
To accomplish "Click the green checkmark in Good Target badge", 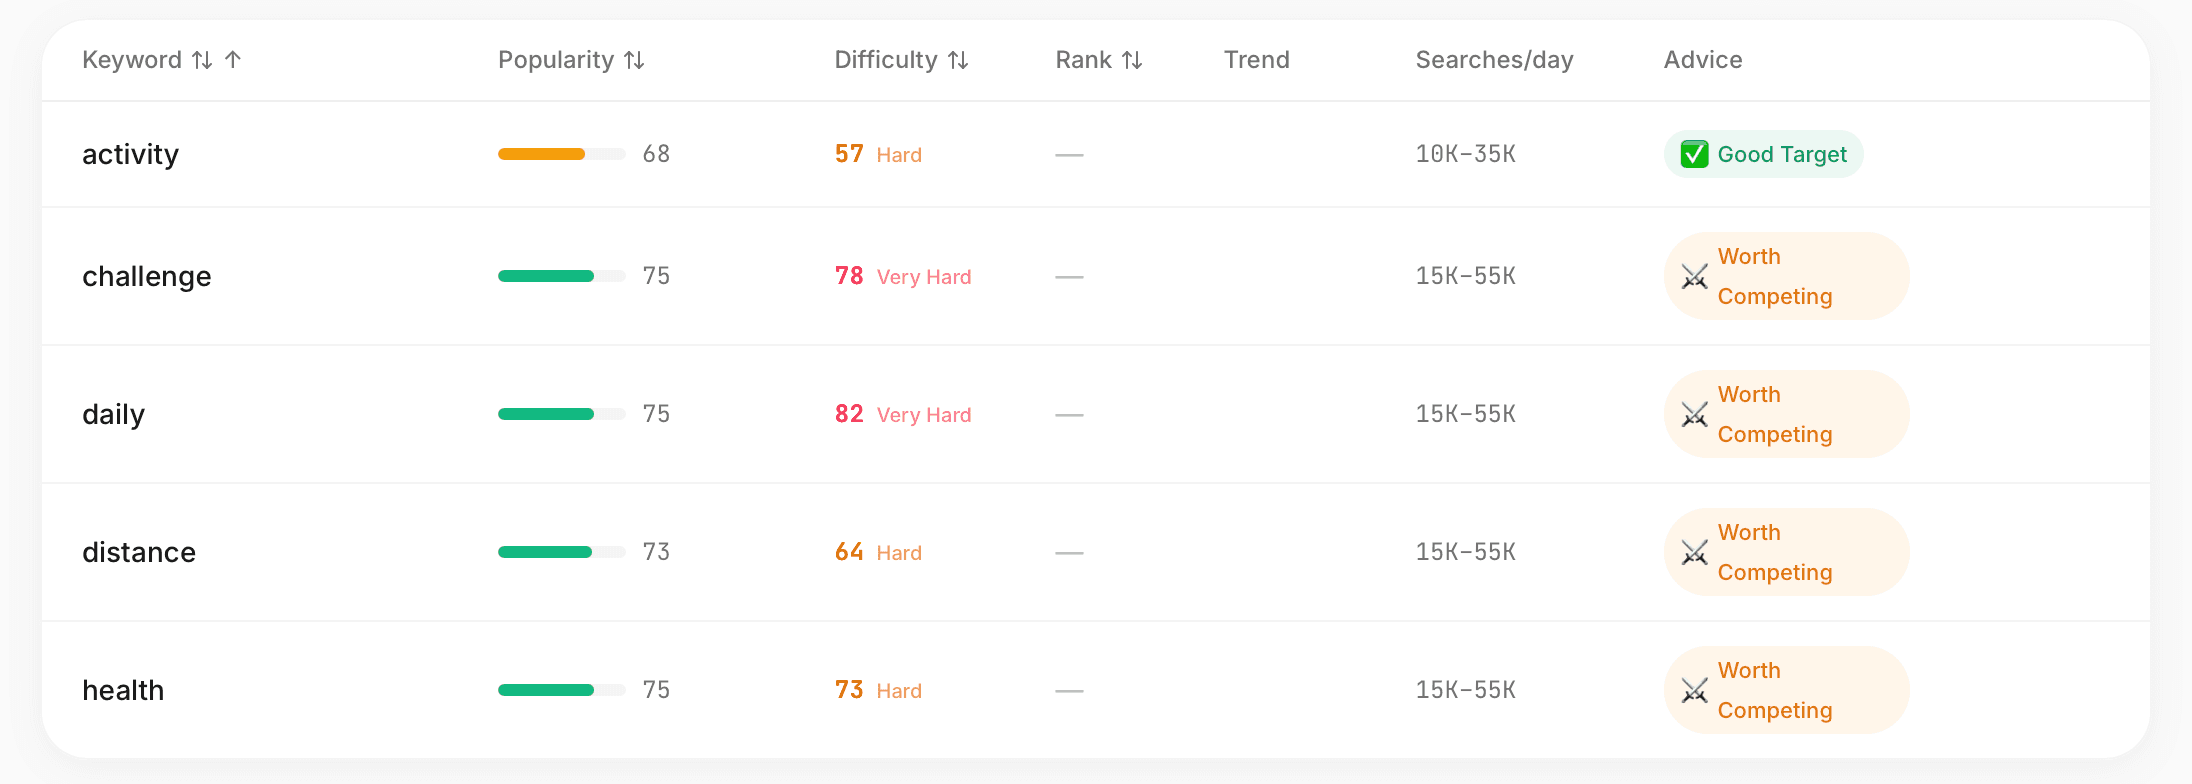I will [x=1694, y=154].
